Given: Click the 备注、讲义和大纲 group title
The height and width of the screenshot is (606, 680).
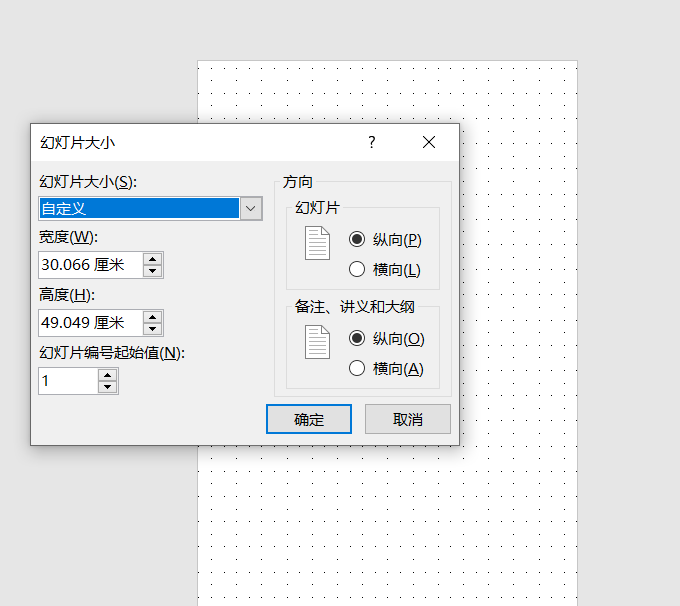Looking at the screenshot, I should pyautogui.click(x=355, y=307).
